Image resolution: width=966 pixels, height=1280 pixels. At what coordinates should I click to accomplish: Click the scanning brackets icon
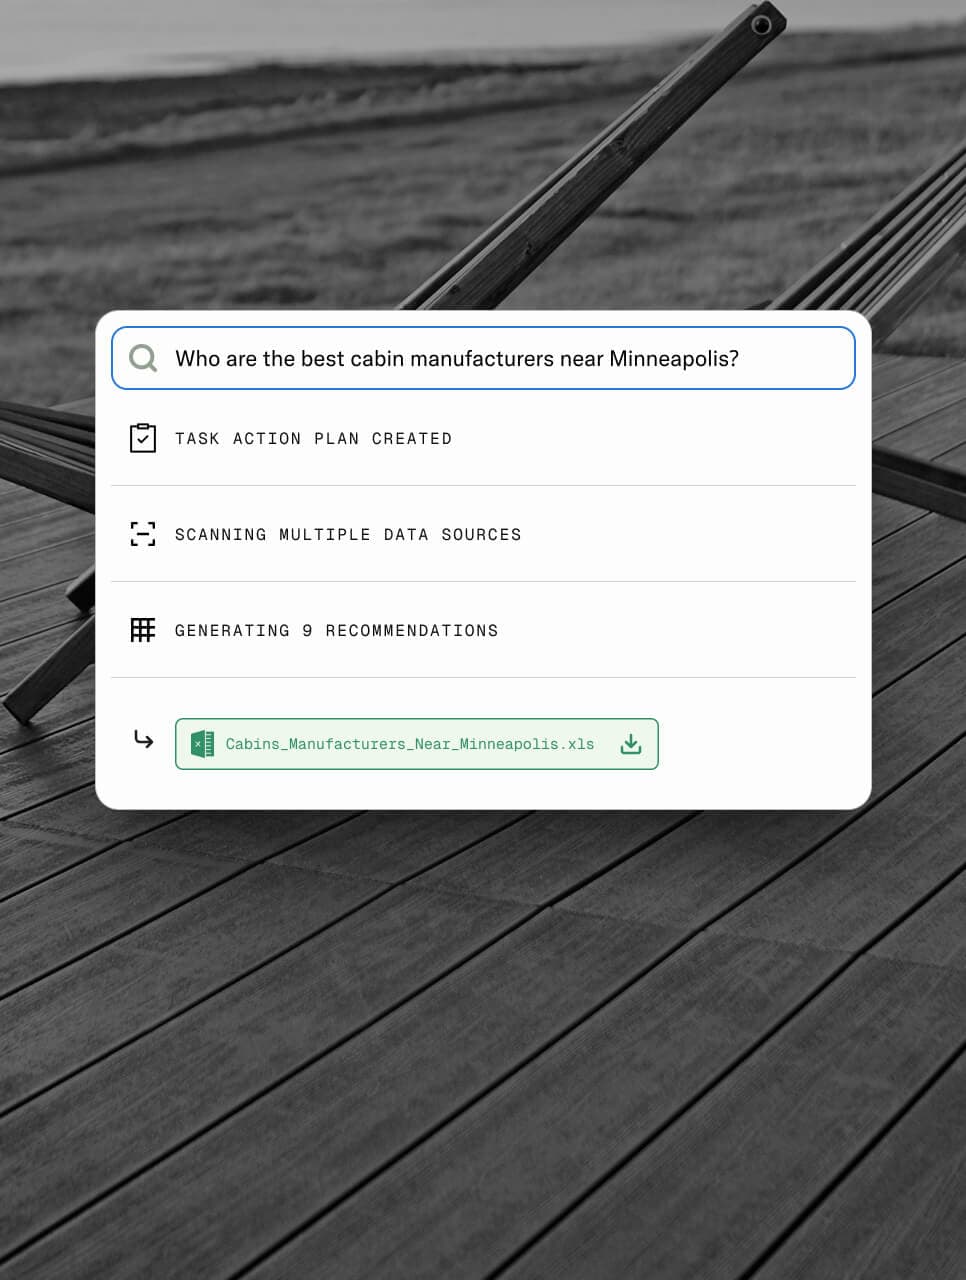(x=143, y=534)
